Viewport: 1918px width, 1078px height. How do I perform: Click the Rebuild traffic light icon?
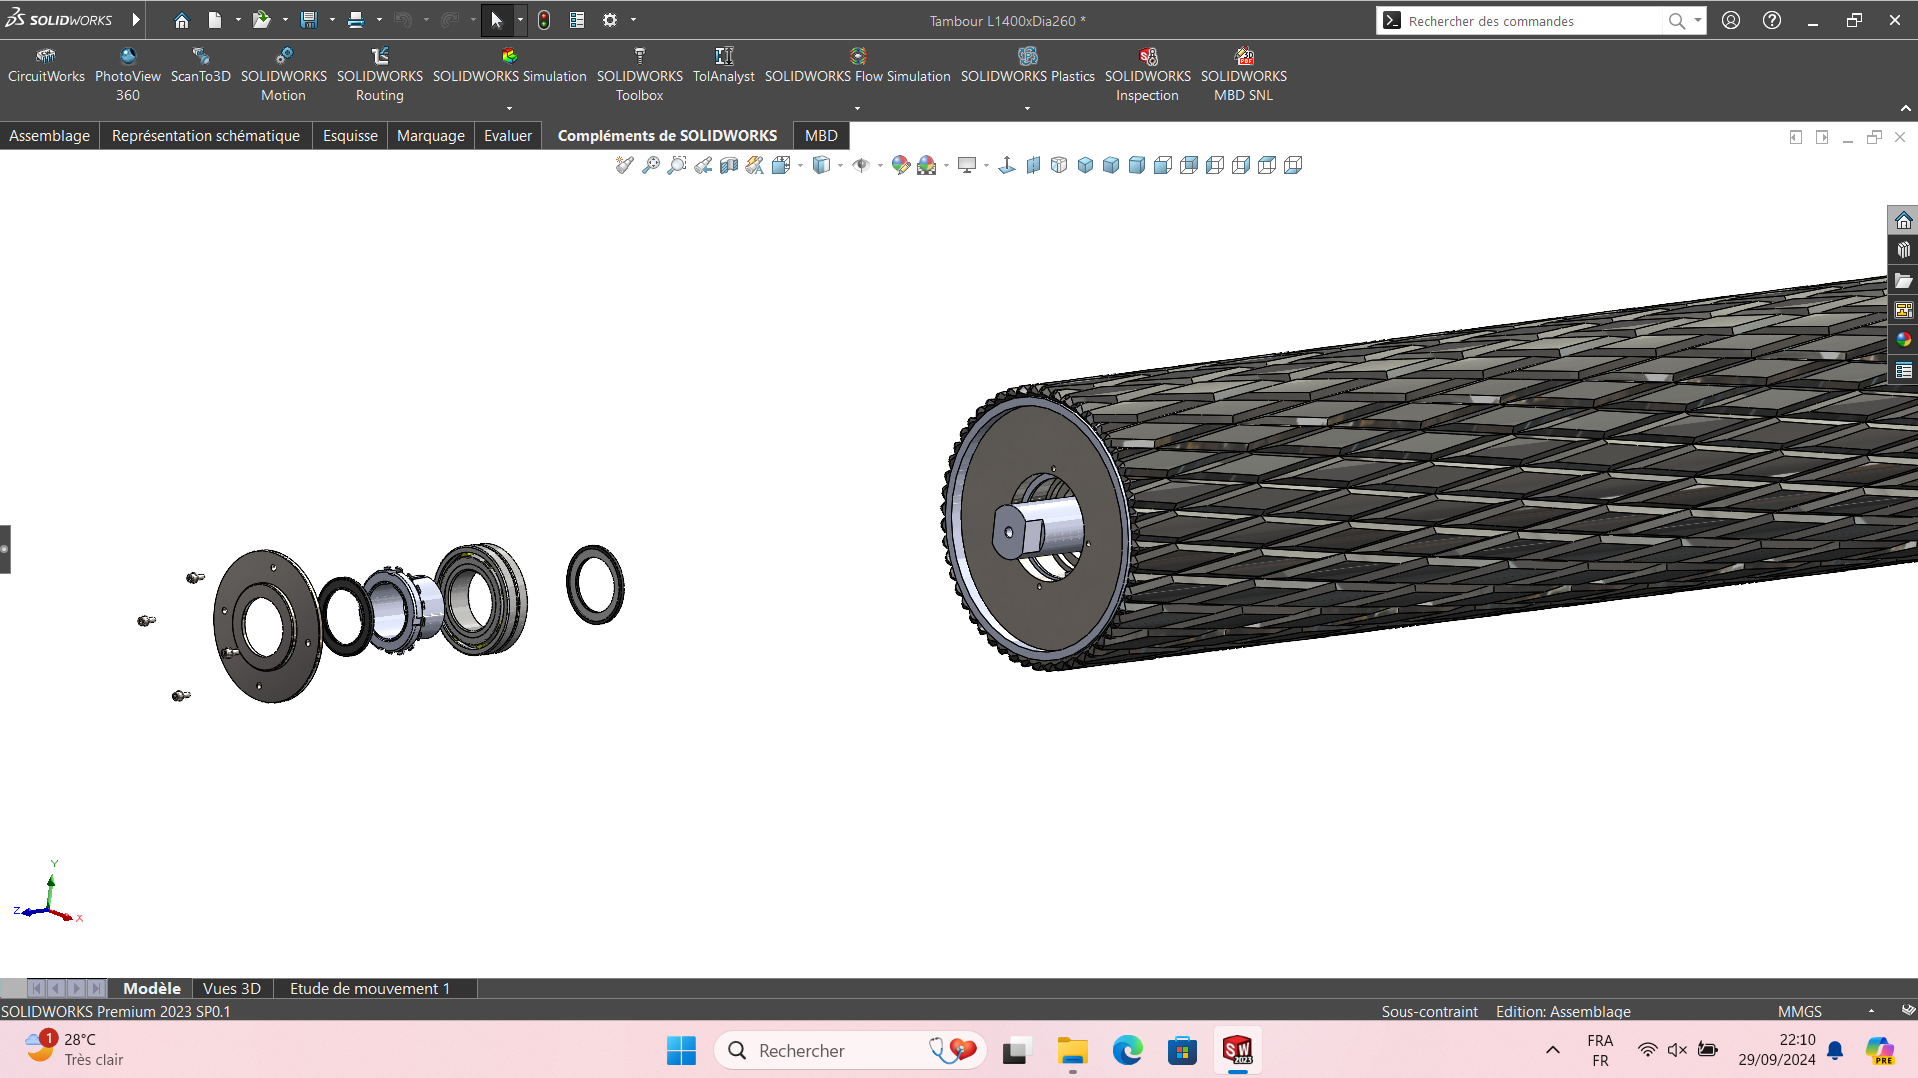tap(544, 20)
